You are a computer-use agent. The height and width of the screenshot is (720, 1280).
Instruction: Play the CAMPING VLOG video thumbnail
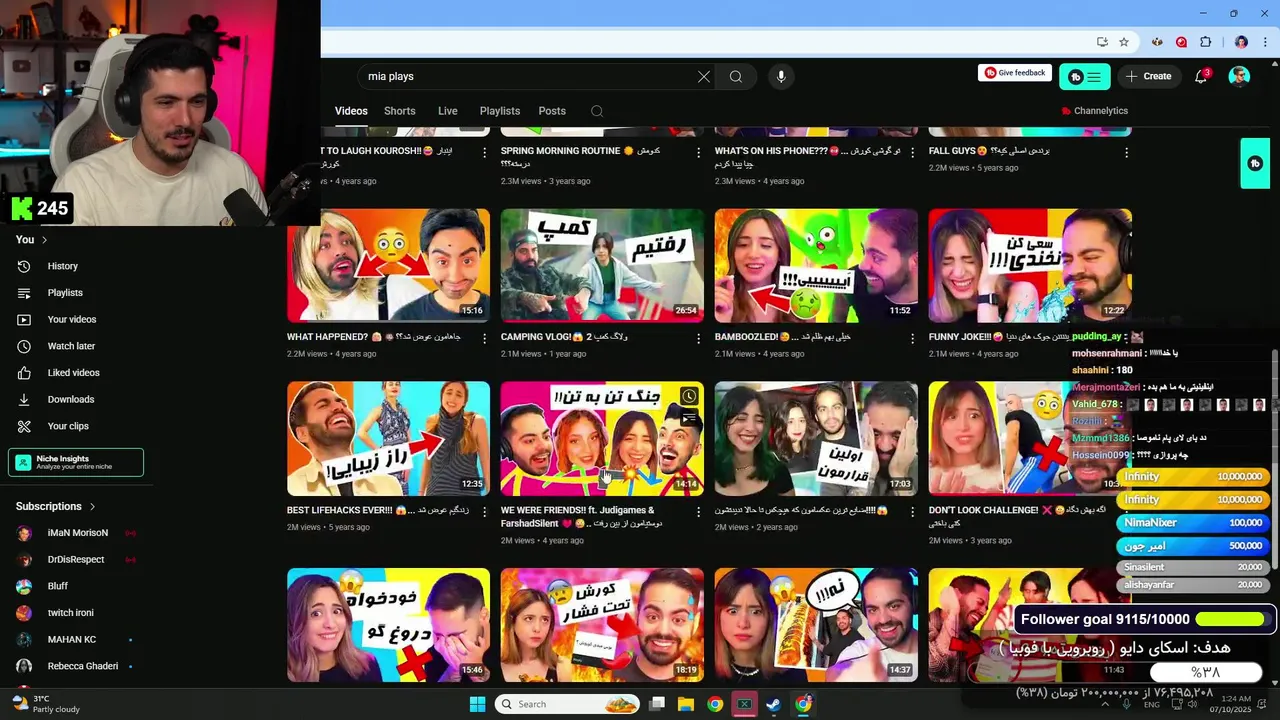(602, 266)
